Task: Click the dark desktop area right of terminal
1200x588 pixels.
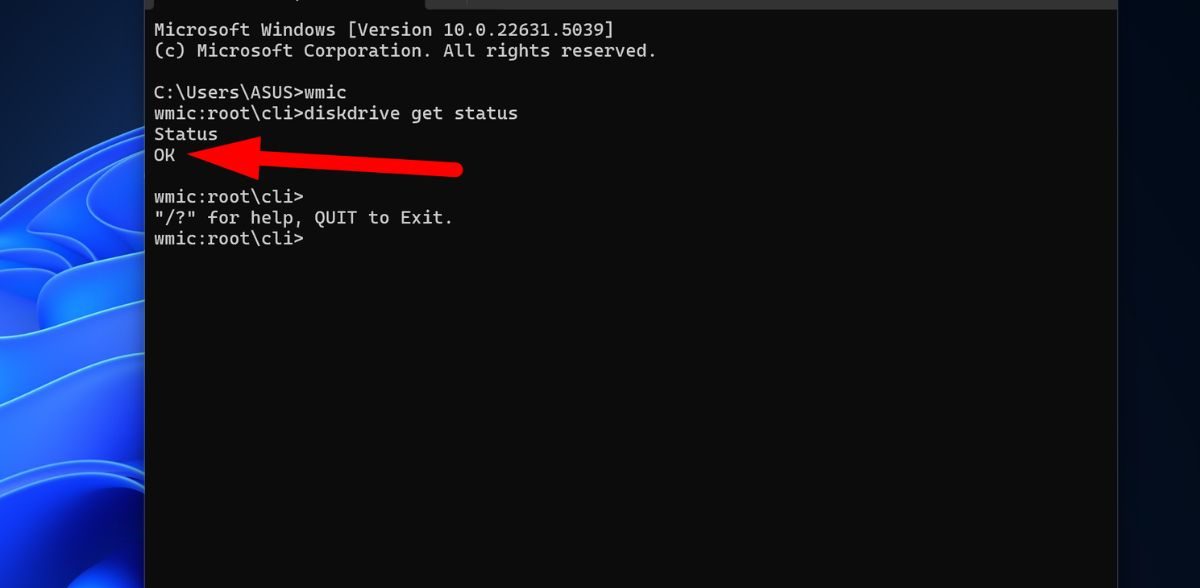Action: (x=1158, y=300)
